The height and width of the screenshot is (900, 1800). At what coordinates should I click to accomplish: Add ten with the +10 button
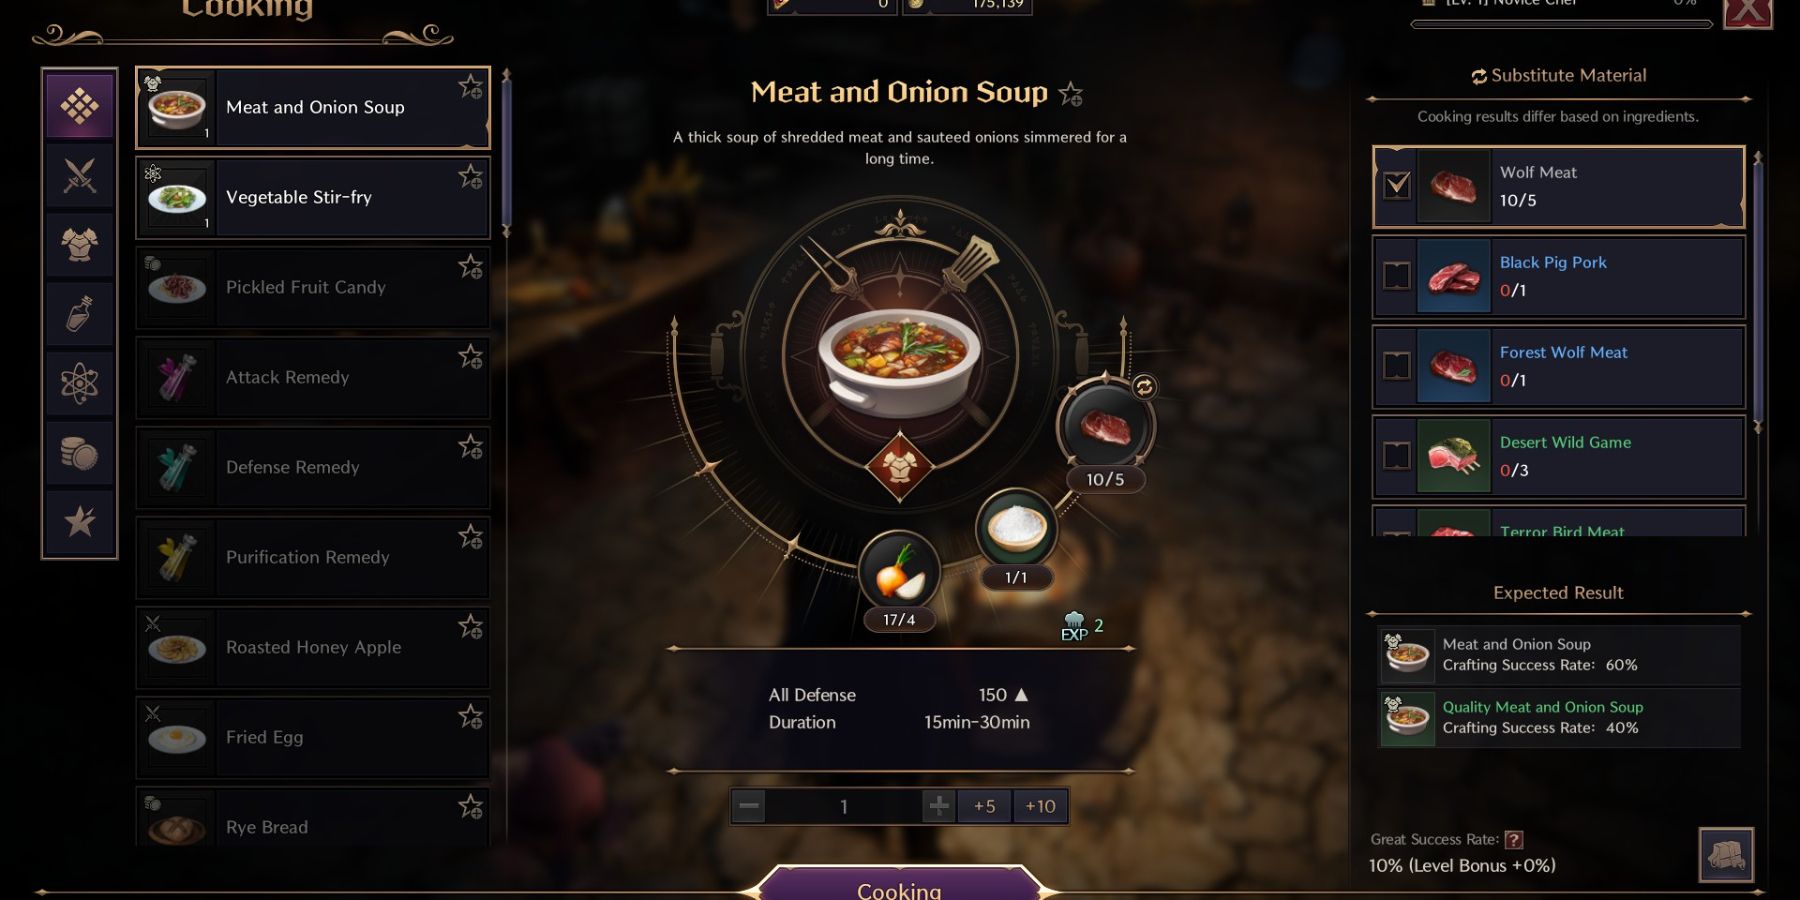click(1040, 806)
